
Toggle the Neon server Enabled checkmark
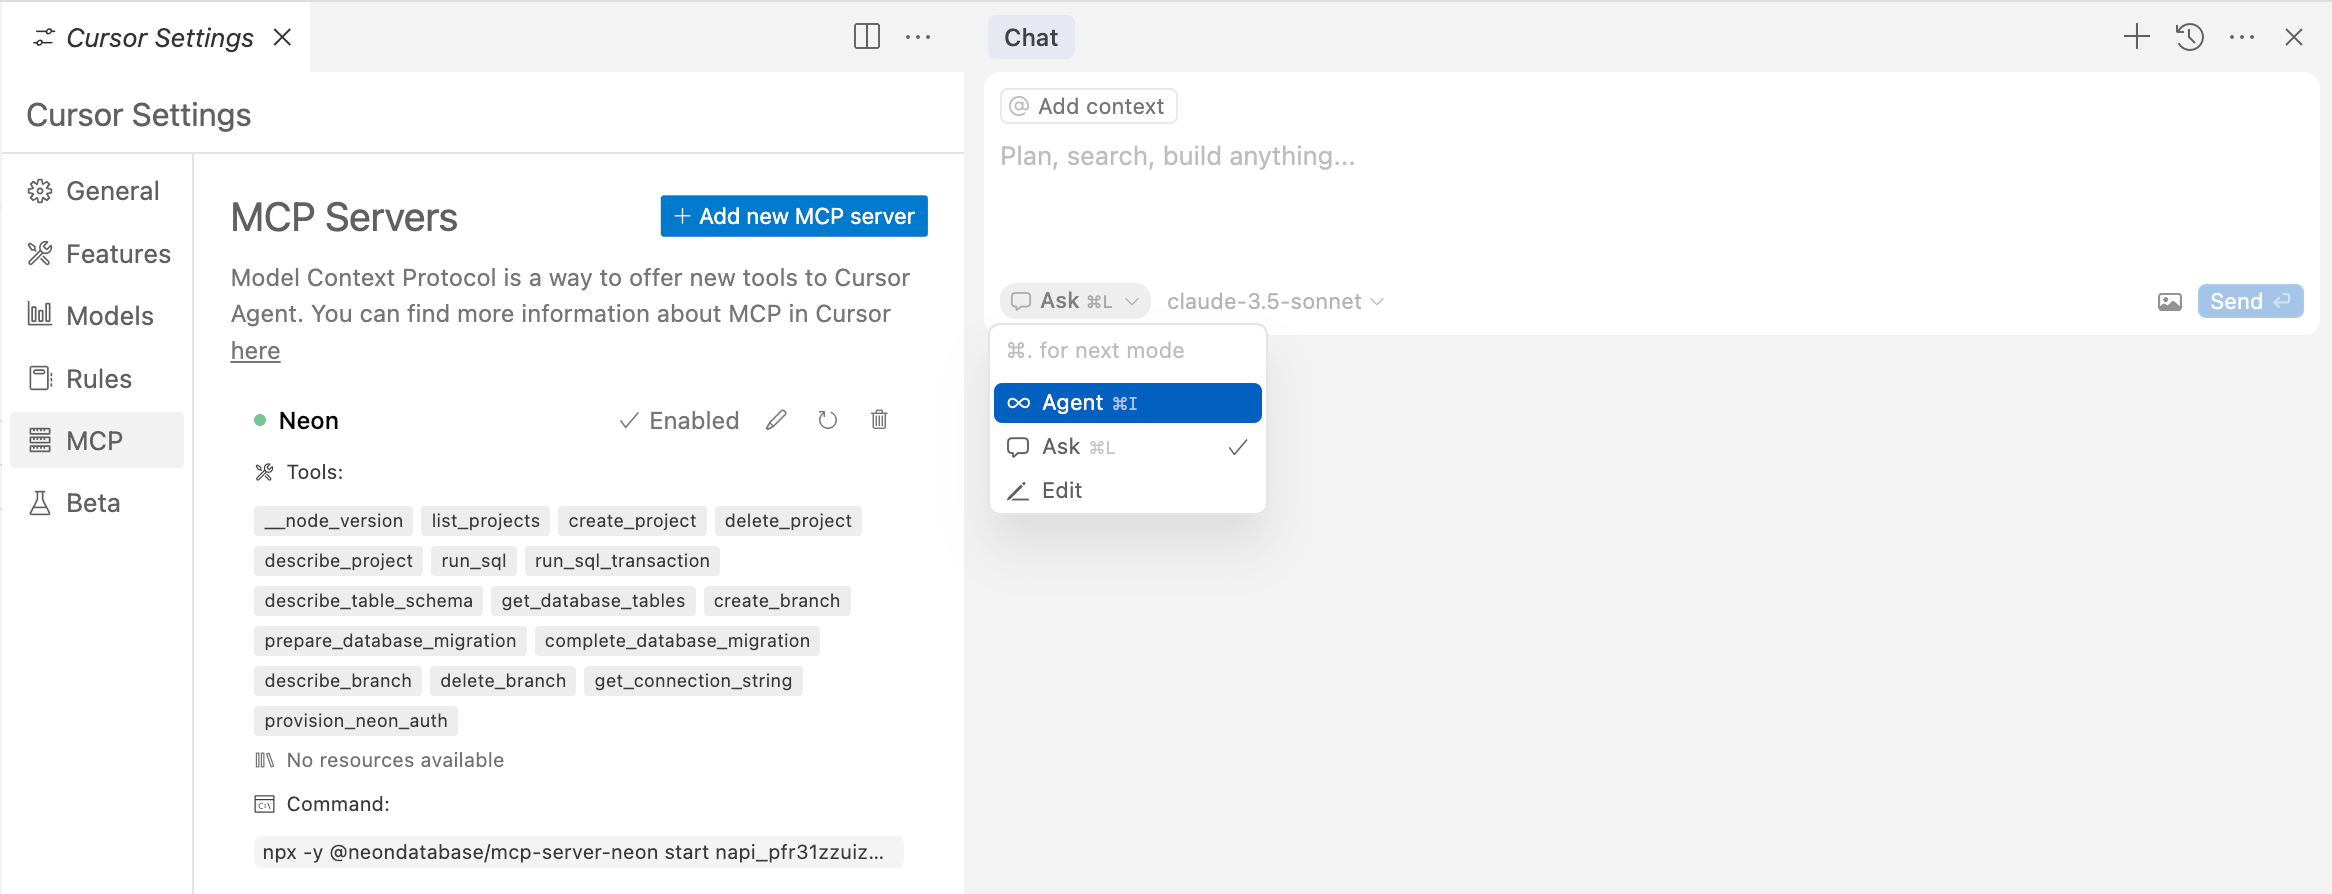[x=679, y=420]
